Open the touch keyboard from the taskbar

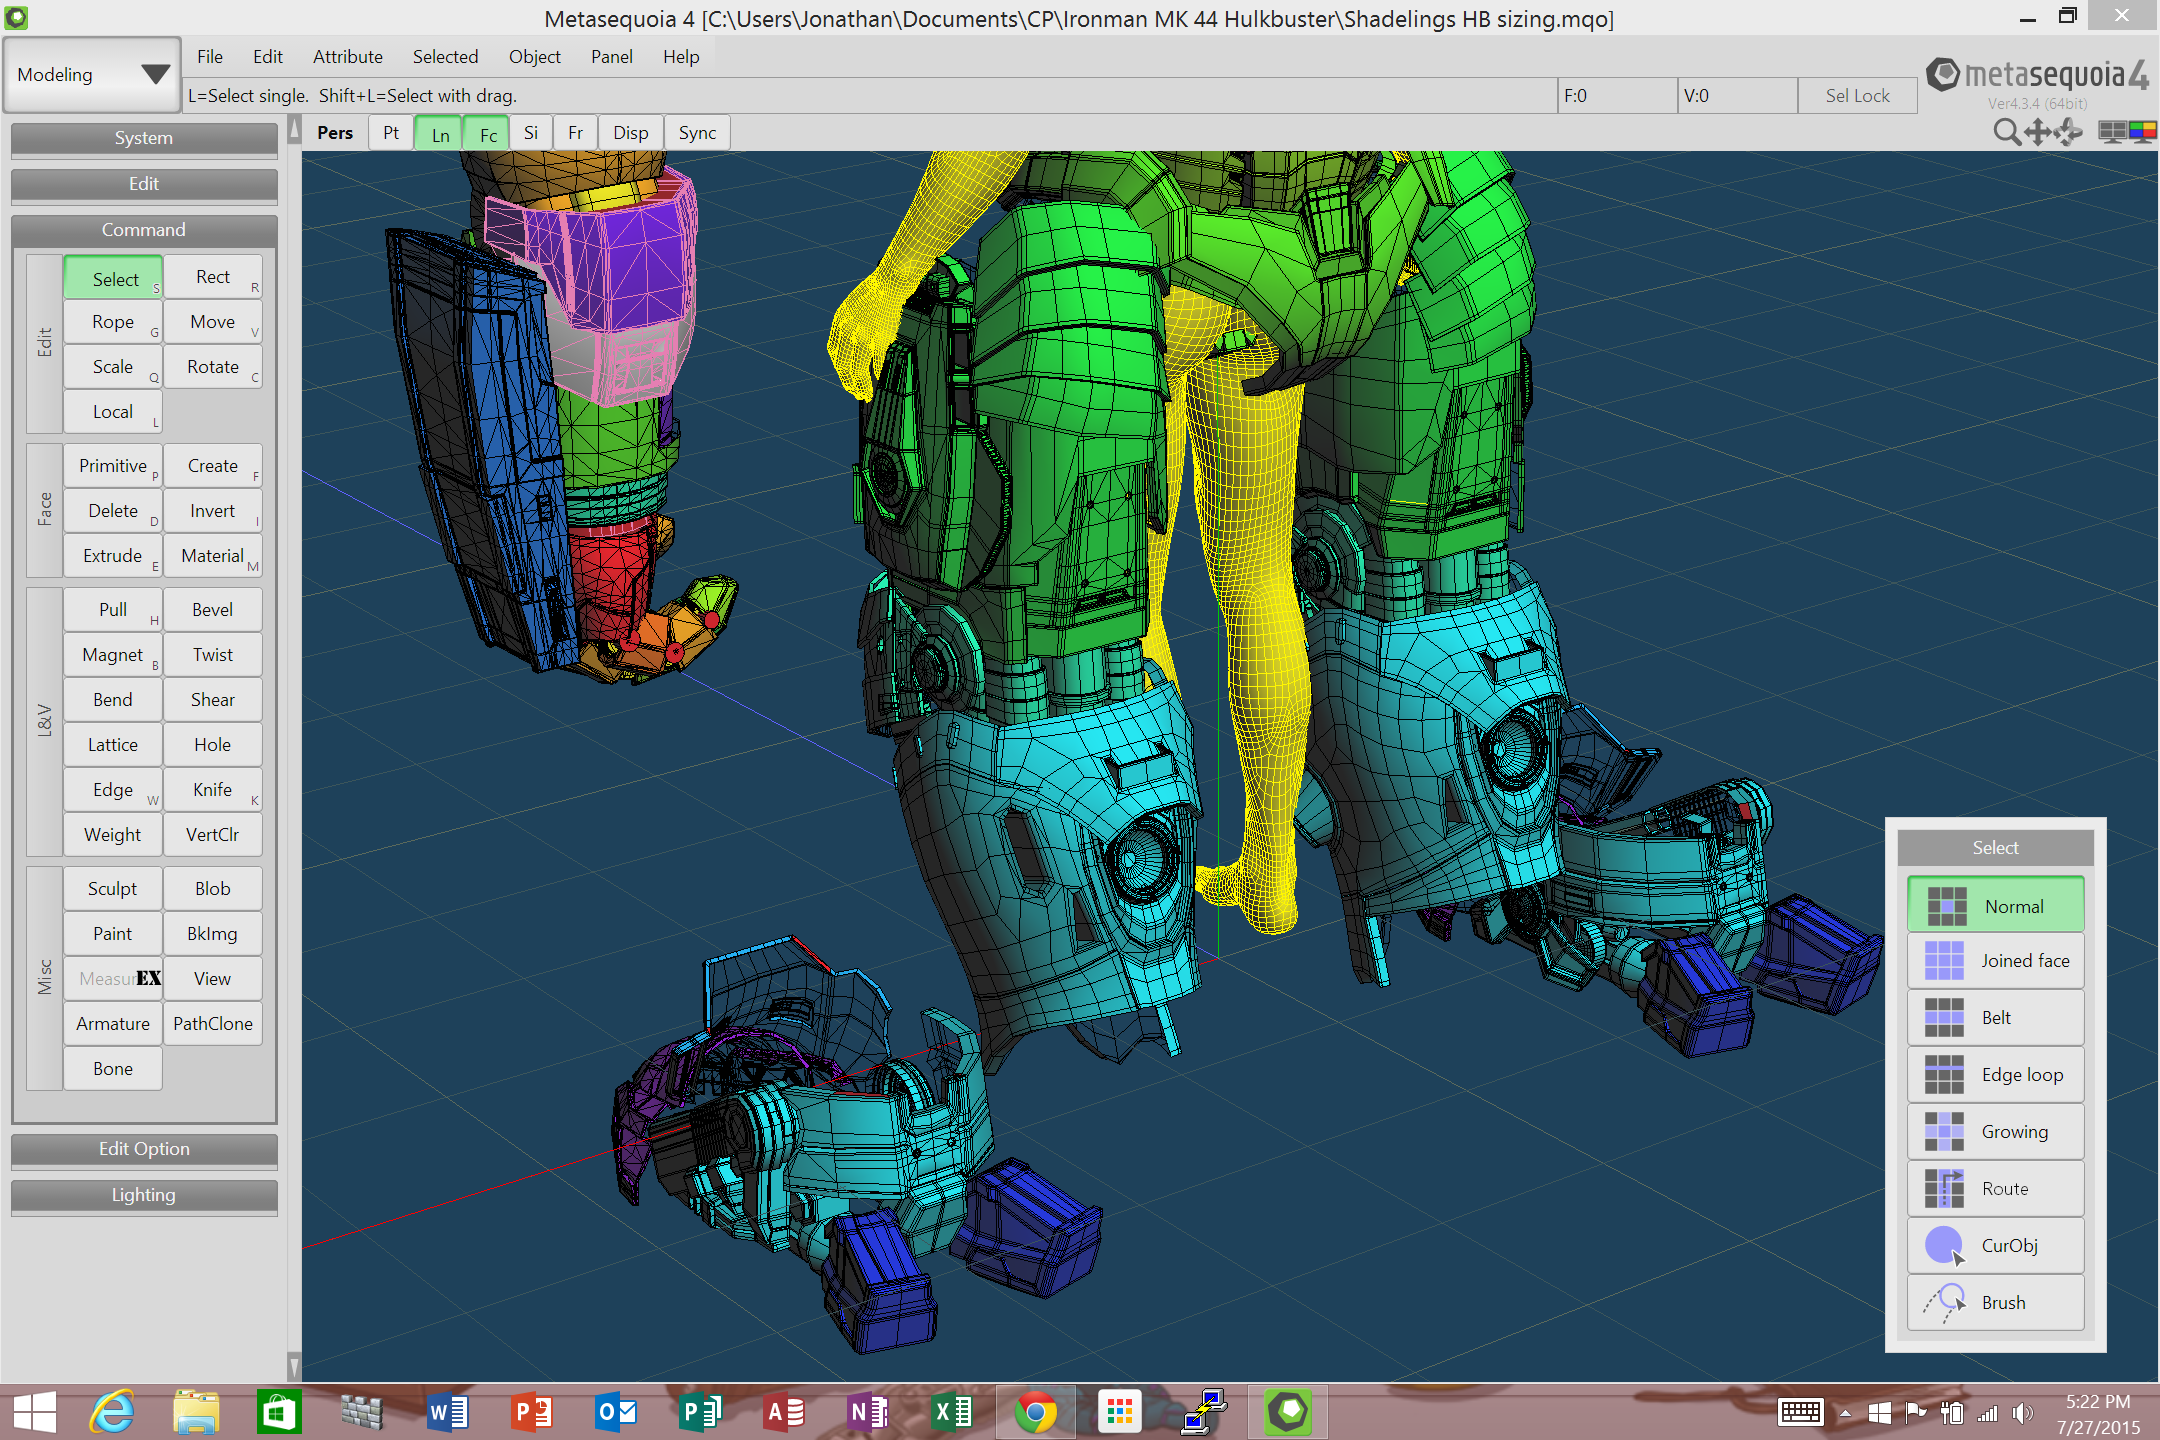click(x=1801, y=1413)
